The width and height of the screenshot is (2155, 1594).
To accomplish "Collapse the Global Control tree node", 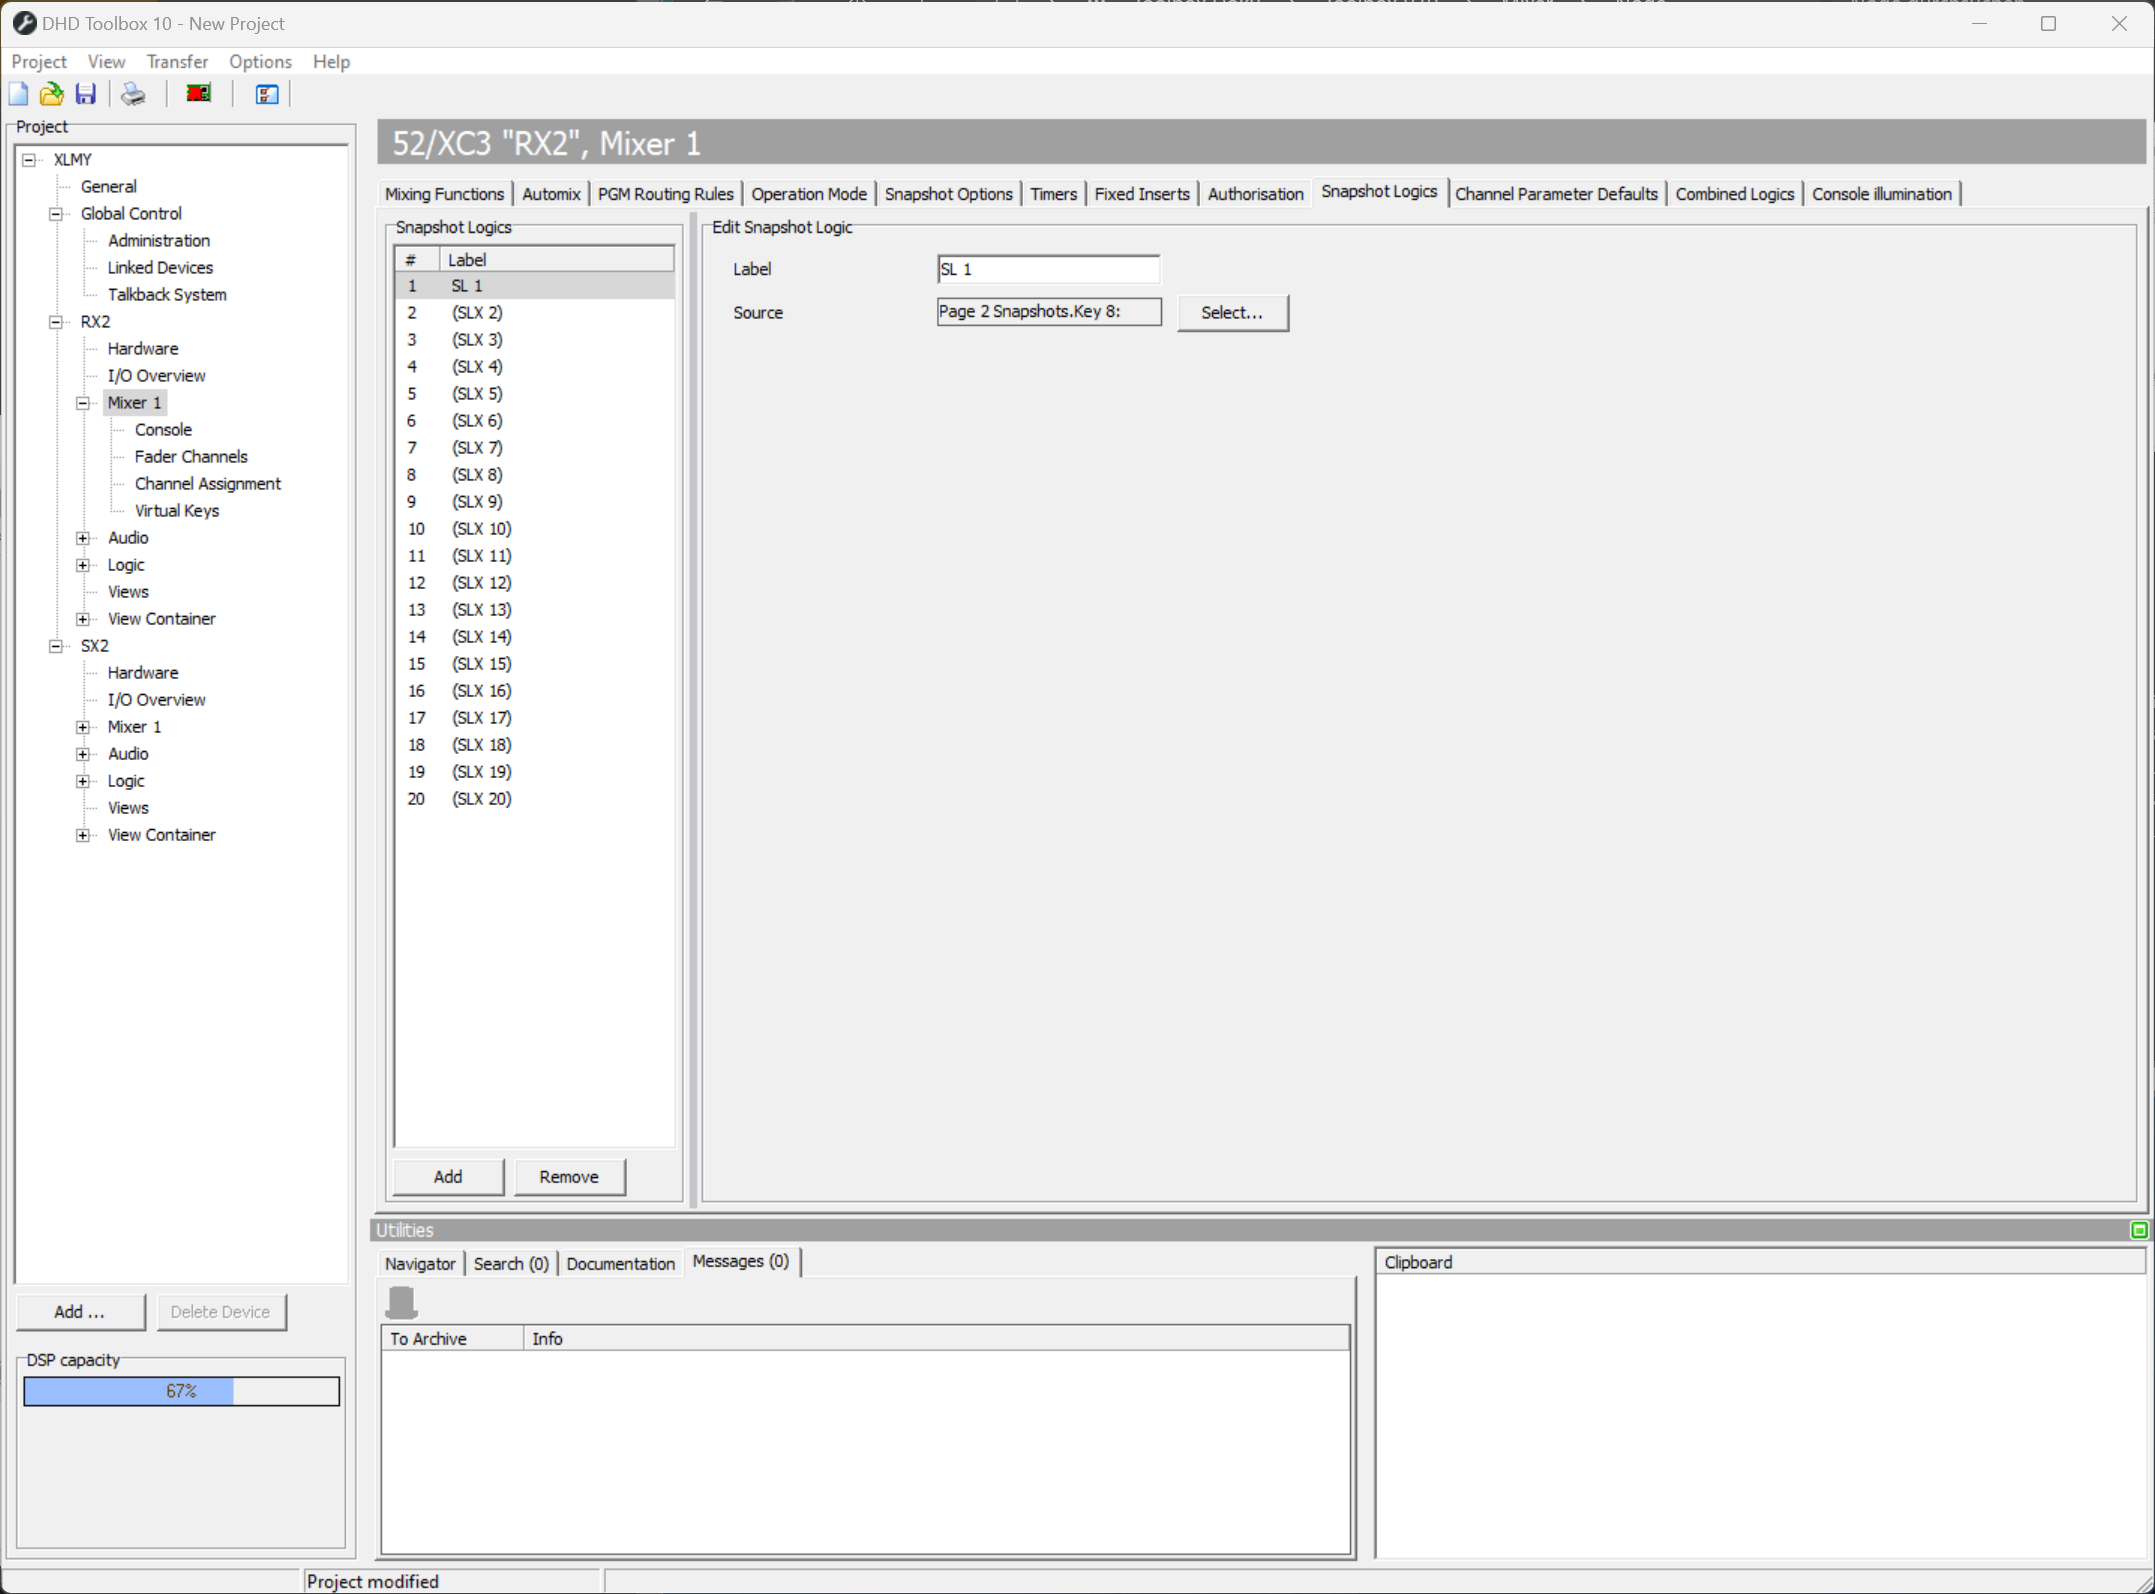I will 55,213.
